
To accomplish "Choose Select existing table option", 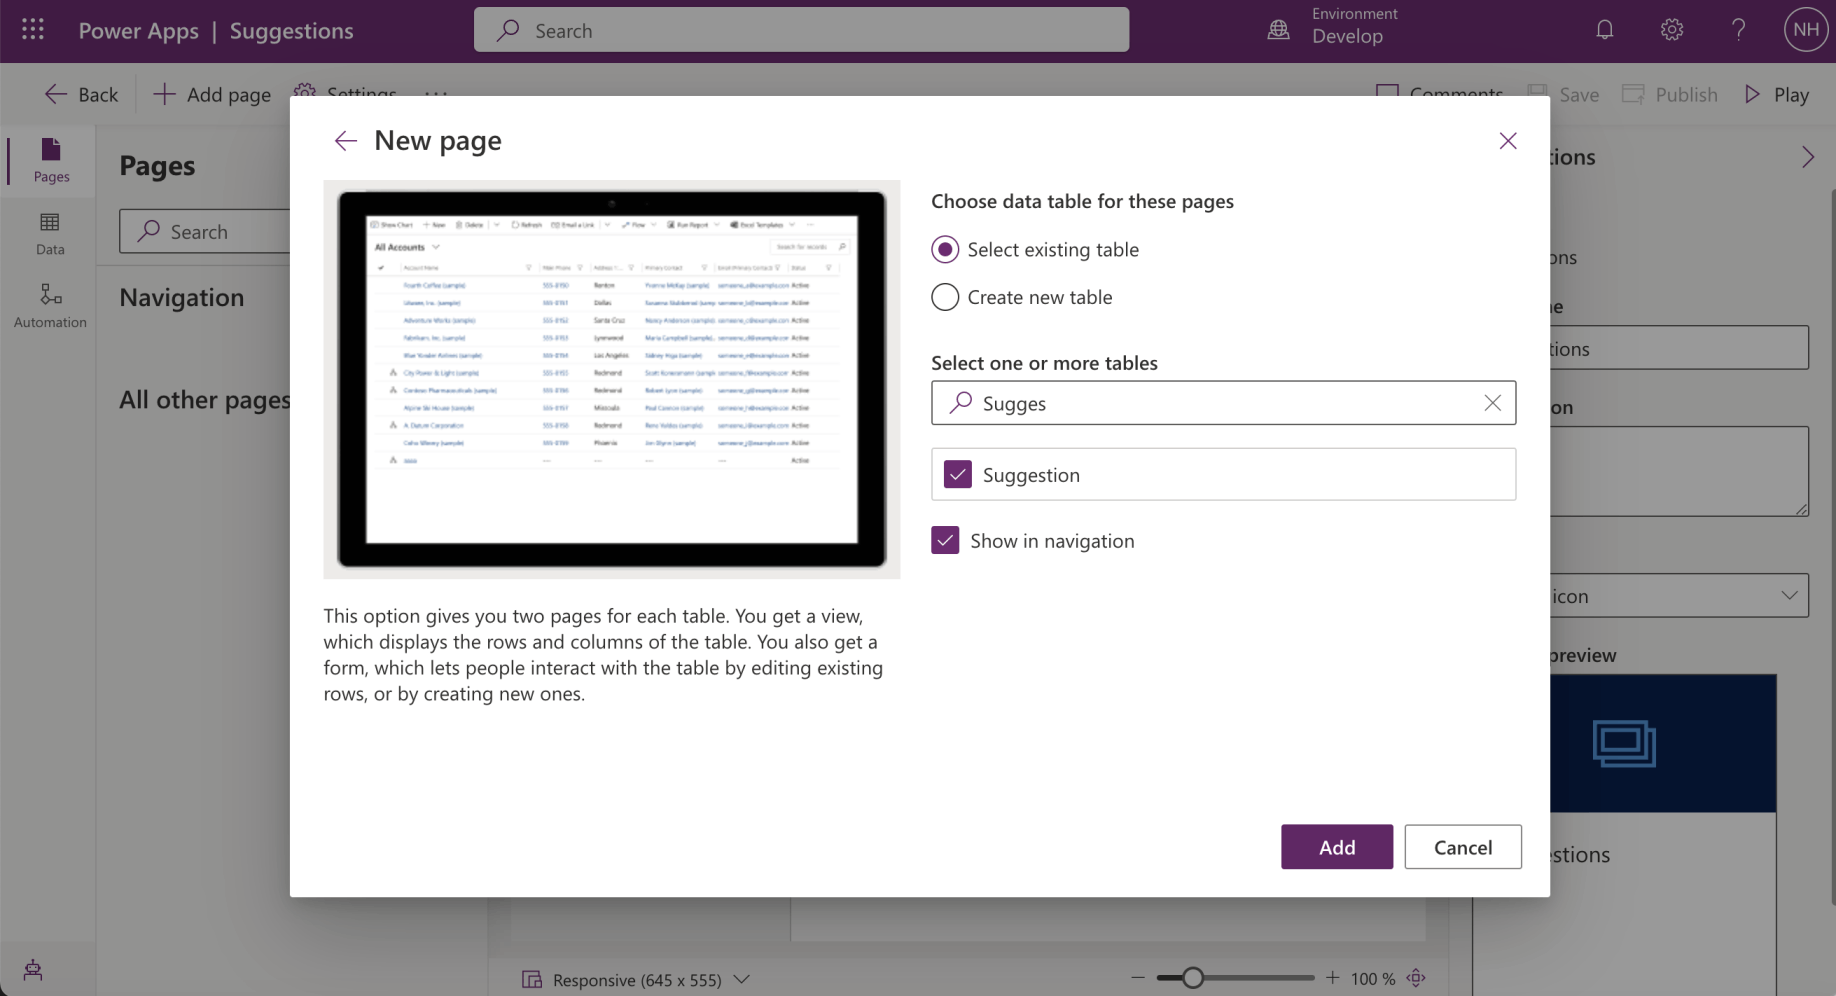I will pyautogui.click(x=945, y=249).
